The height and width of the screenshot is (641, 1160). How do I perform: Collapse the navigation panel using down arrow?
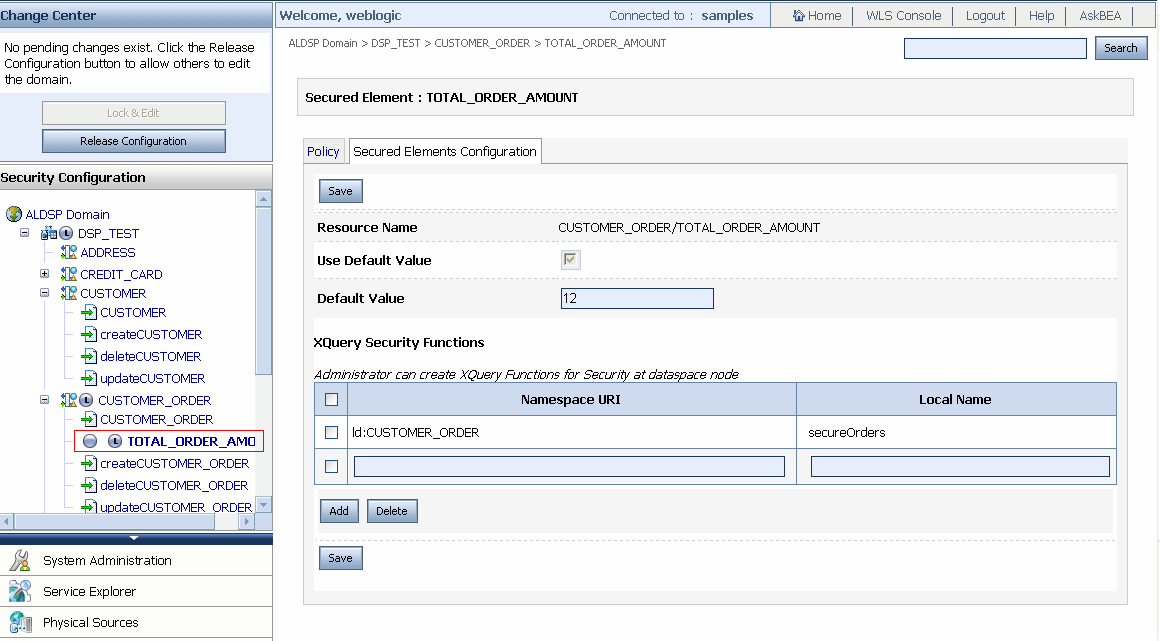tap(134, 538)
